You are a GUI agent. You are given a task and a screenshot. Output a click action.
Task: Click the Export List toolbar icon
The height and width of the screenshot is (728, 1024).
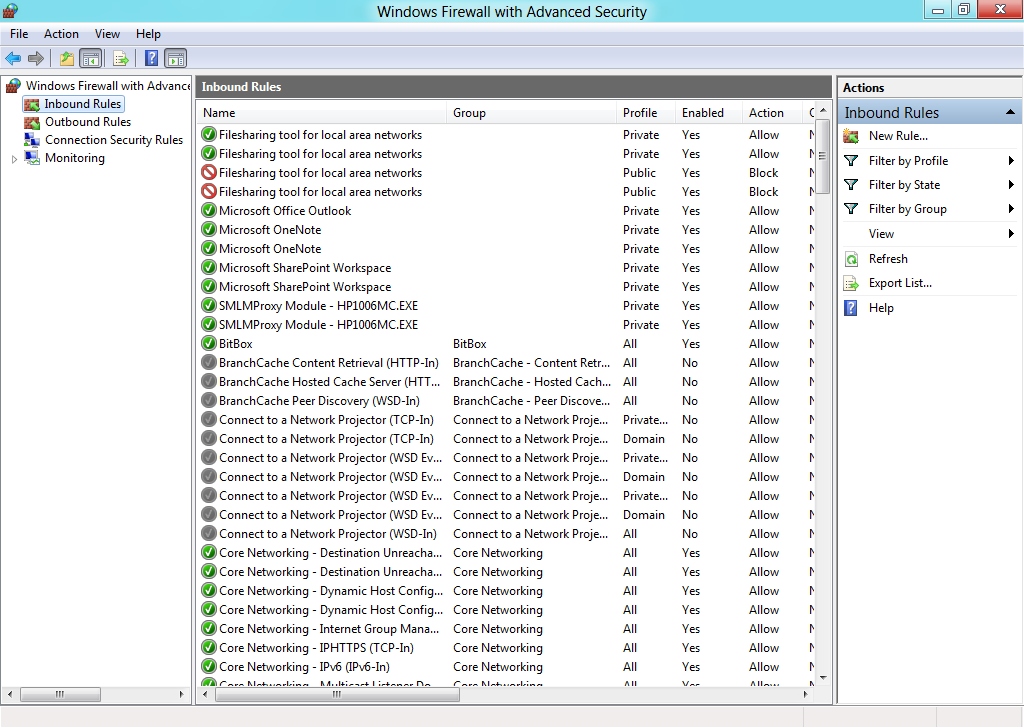point(121,58)
